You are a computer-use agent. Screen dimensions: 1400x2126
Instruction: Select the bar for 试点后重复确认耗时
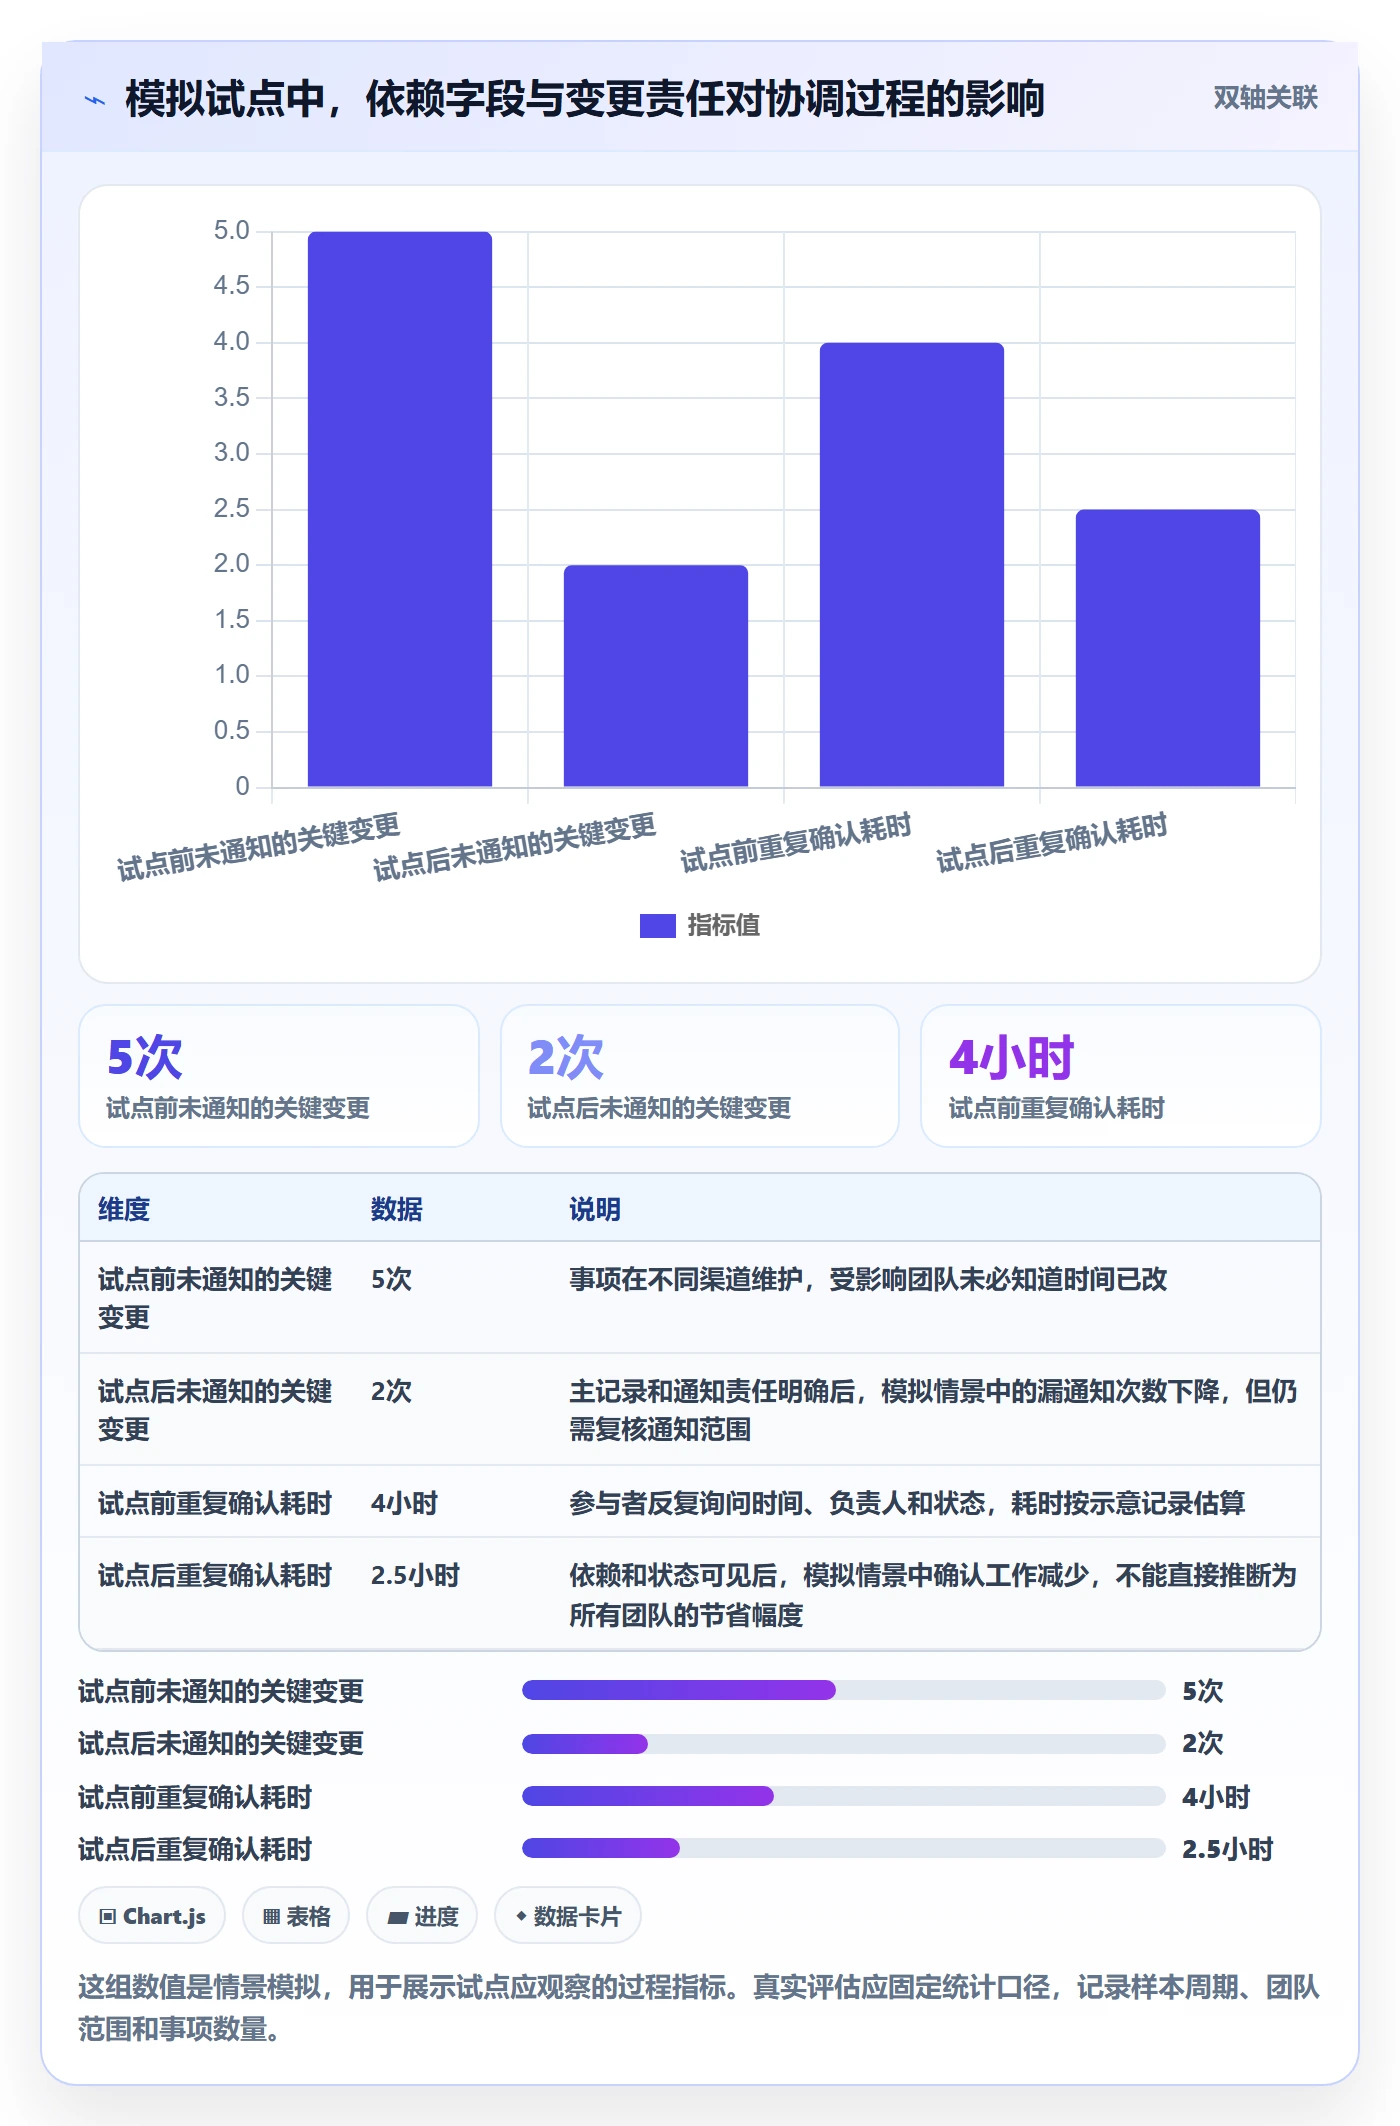pyautogui.click(x=1168, y=648)
